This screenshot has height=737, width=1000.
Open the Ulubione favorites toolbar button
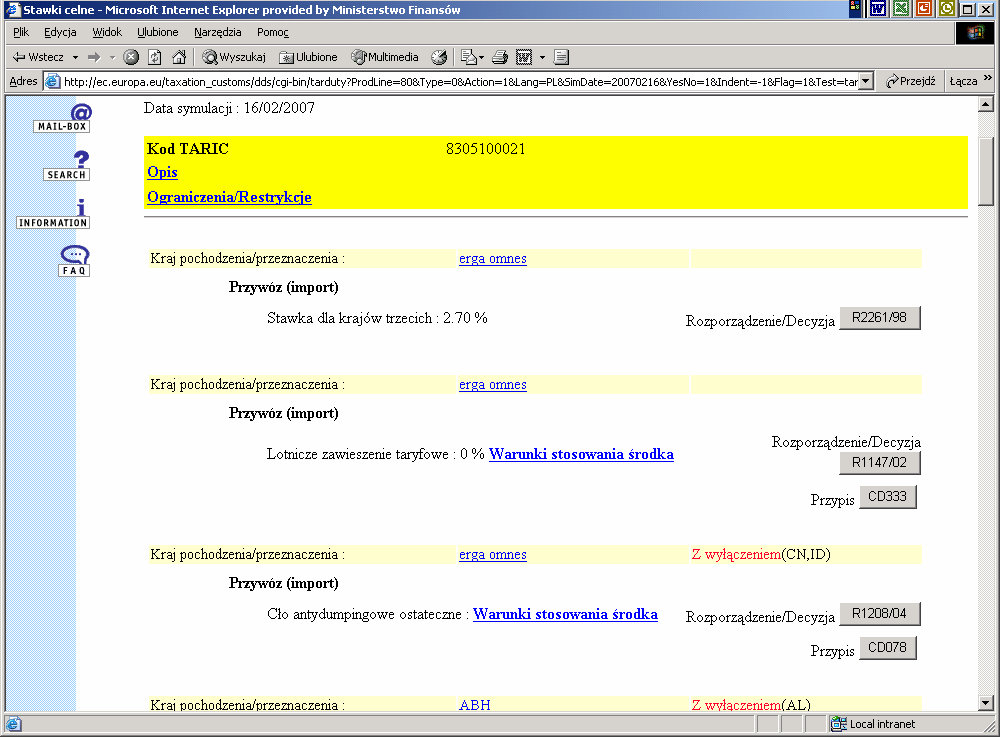(309, 57)
